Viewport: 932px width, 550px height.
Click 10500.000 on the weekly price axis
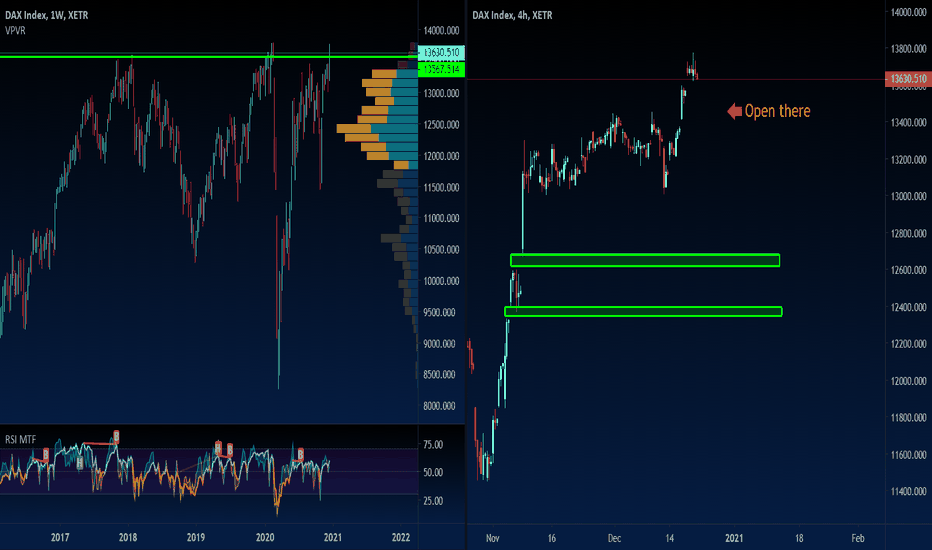point(441,250)
